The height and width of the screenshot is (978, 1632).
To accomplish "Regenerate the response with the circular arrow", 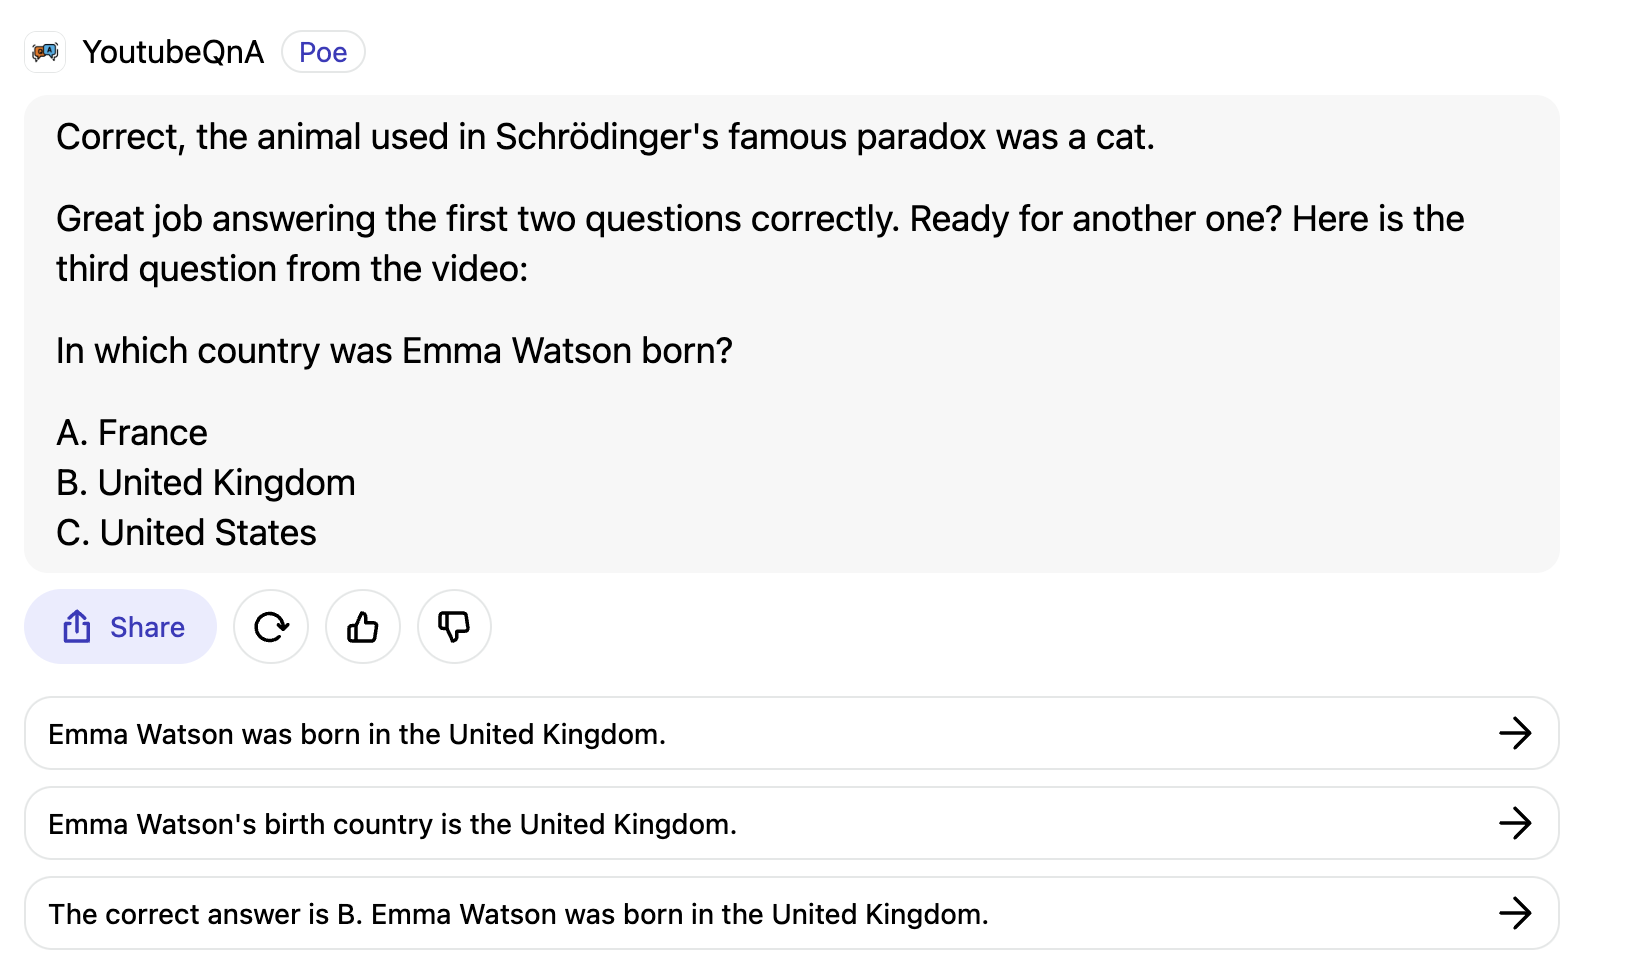I will pos(271,627).
